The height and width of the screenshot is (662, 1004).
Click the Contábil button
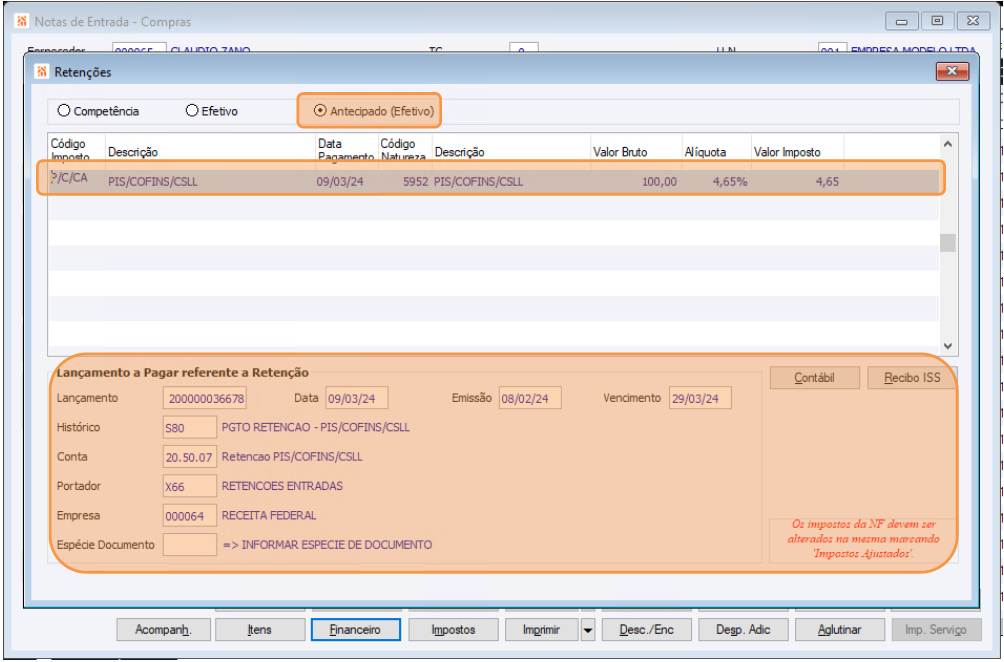(x=814, y=378)
